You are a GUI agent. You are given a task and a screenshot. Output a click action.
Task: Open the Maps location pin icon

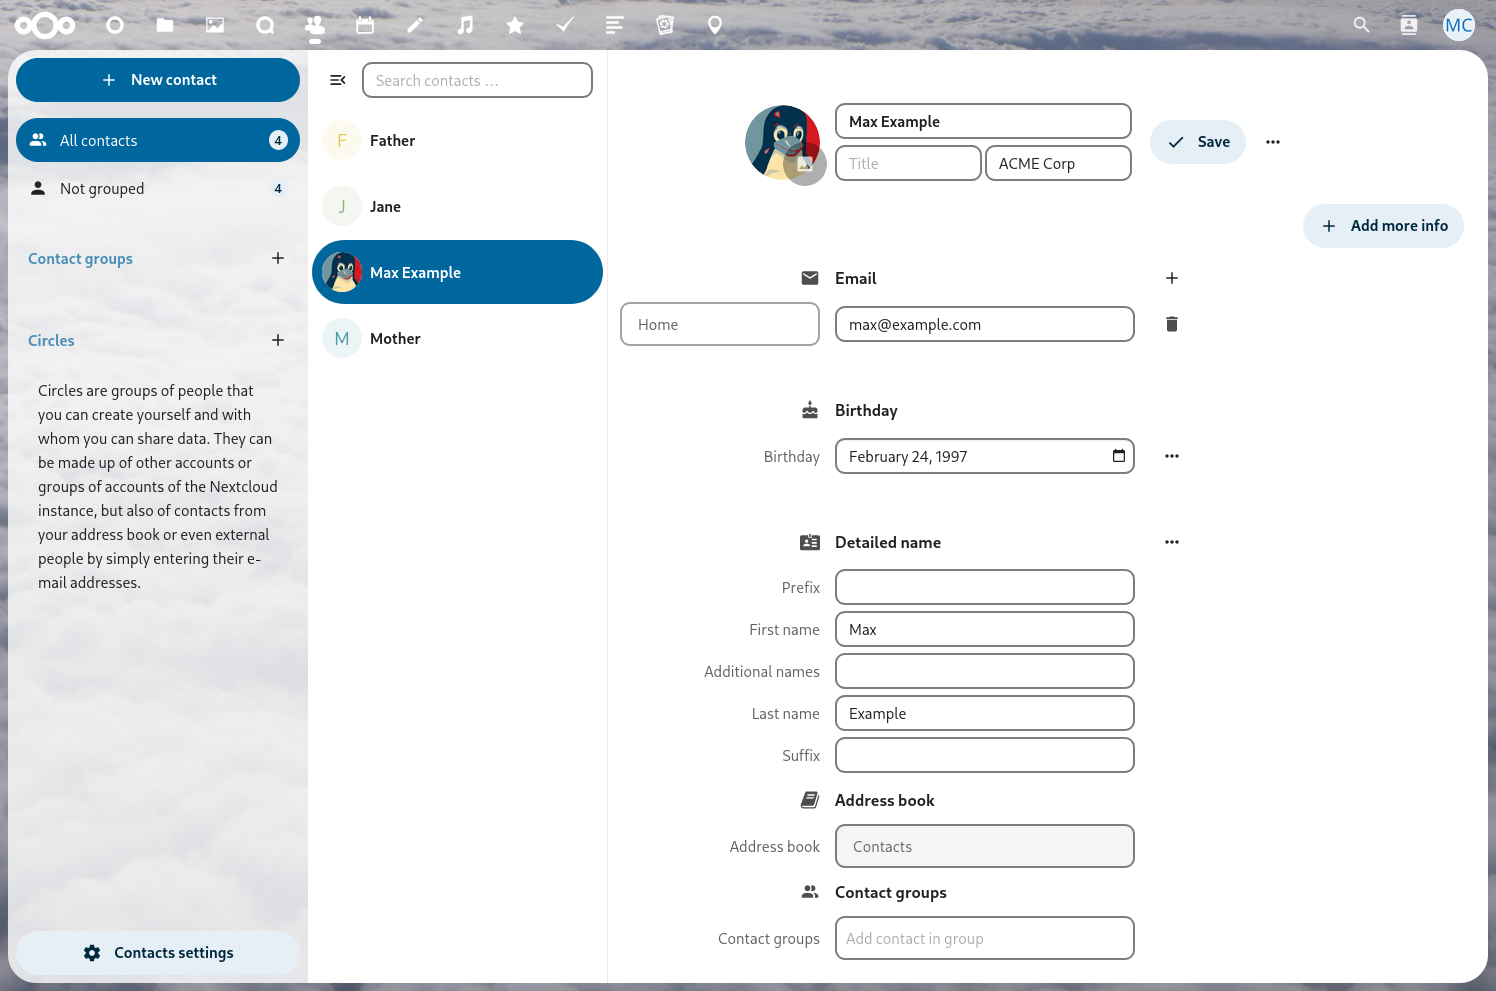point(715,25)
